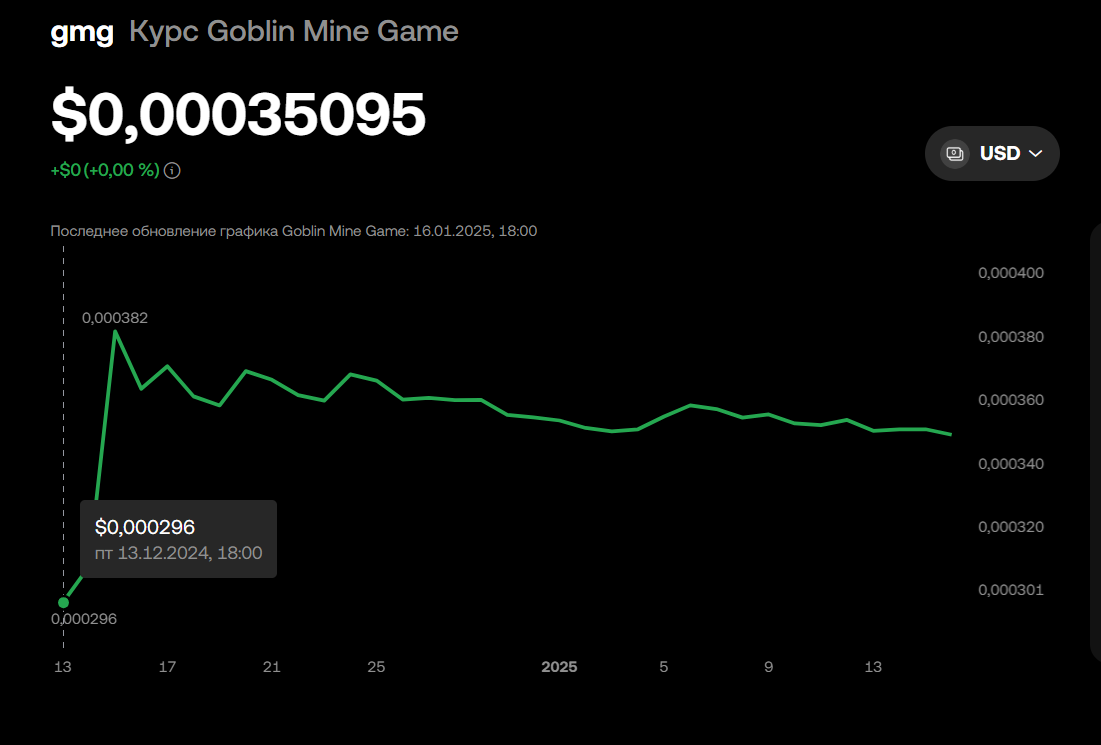Click the last chart update timestamp text

pos(294,231)
